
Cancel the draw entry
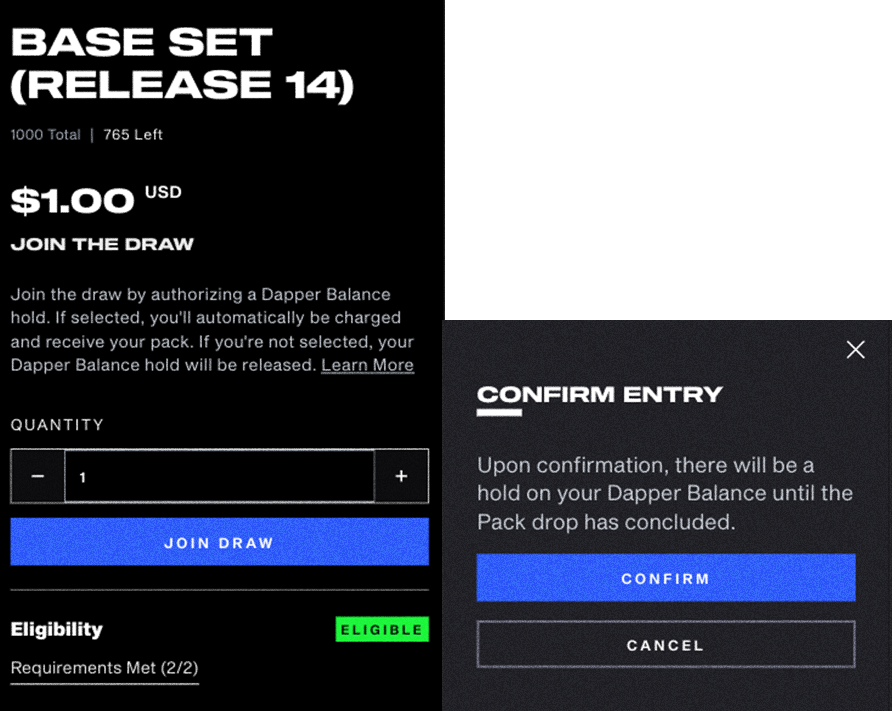(x=666, y=645)
